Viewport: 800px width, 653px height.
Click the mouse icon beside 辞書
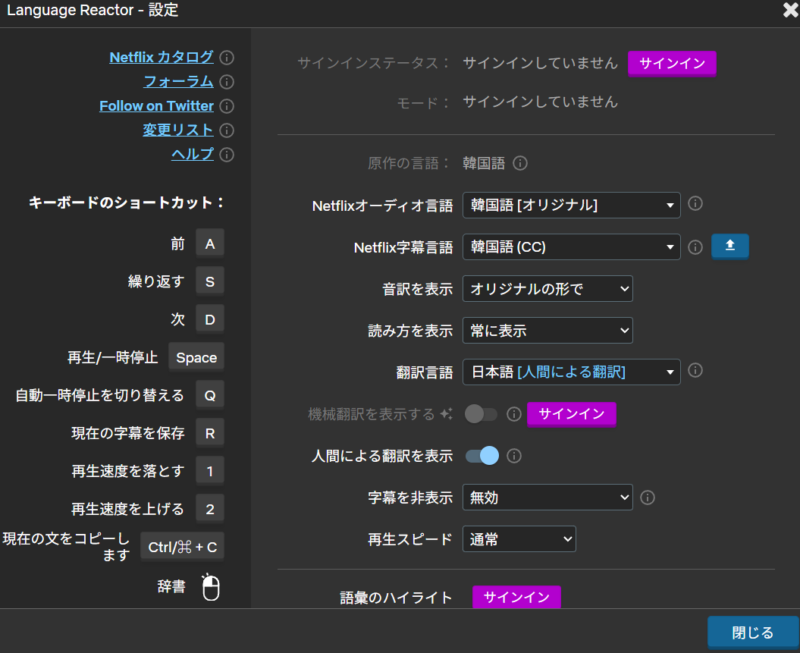coord(211,587)
